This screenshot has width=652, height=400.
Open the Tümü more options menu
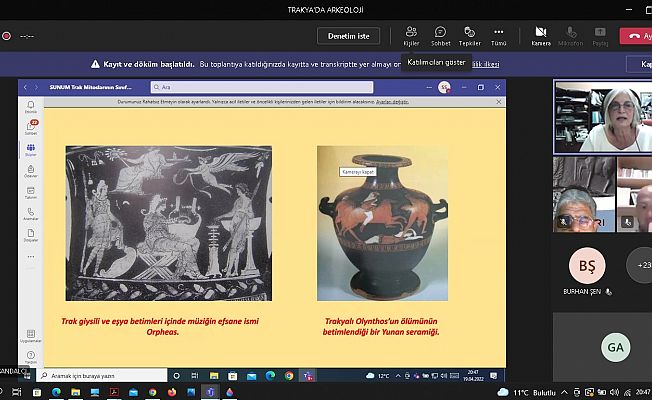(499, 35)
